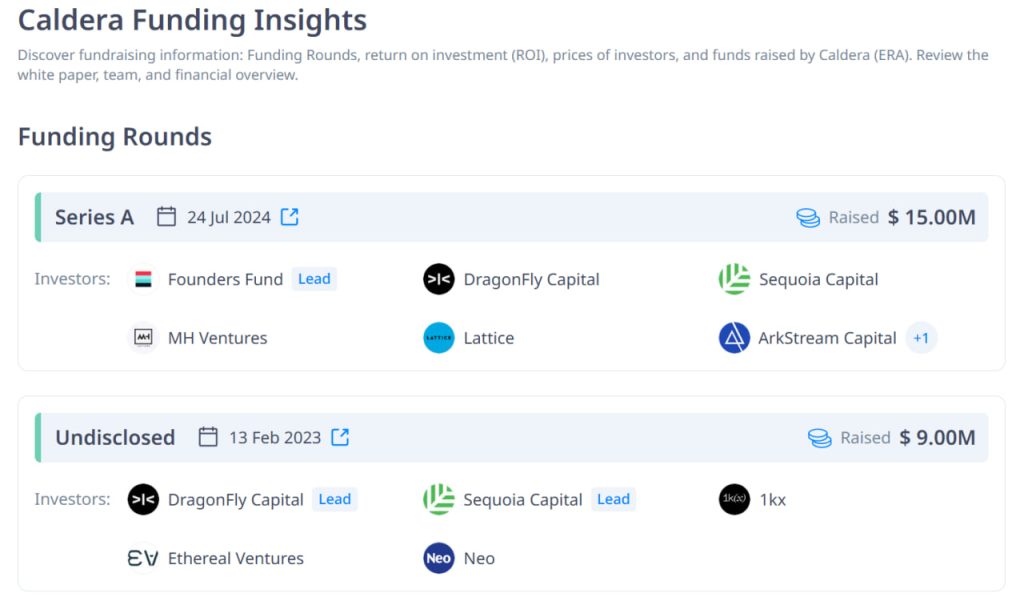Click Sequoia Capital logo in Series A

tap(734, 279)
